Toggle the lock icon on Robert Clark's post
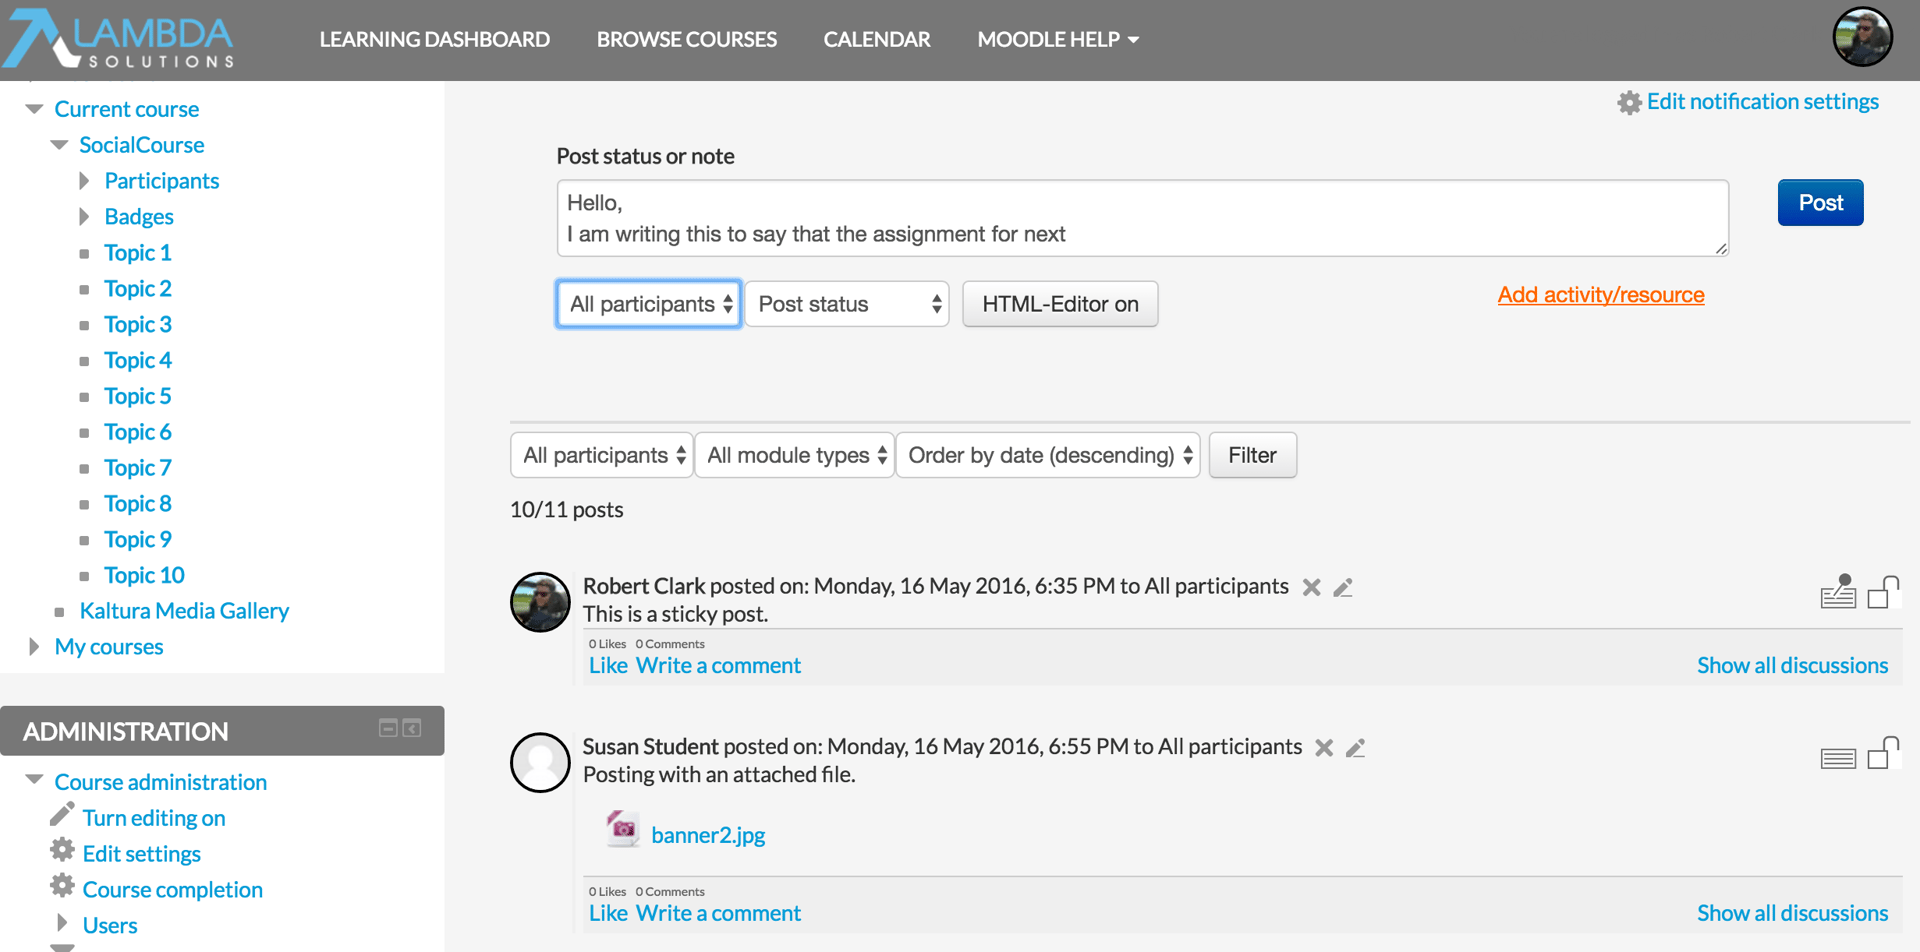 1884,592
